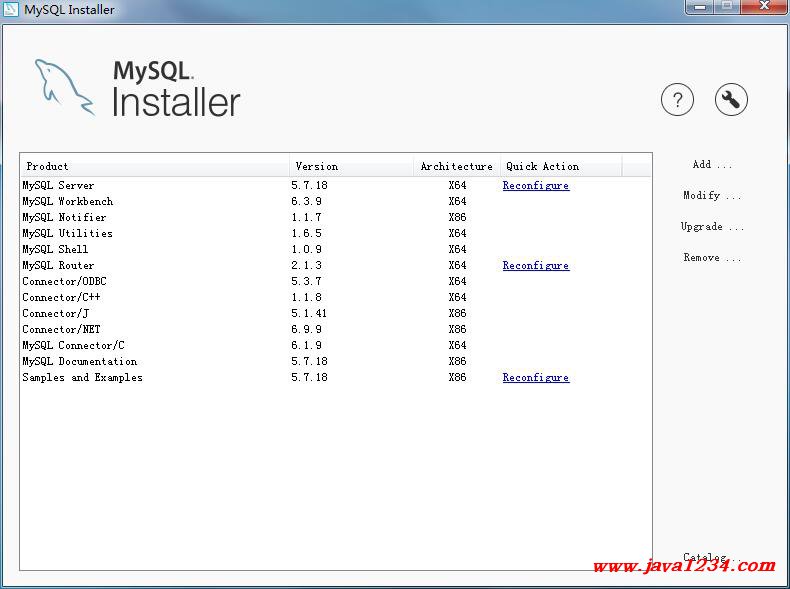Click version 1.1.8 of Connector/C++

[306, 297]
